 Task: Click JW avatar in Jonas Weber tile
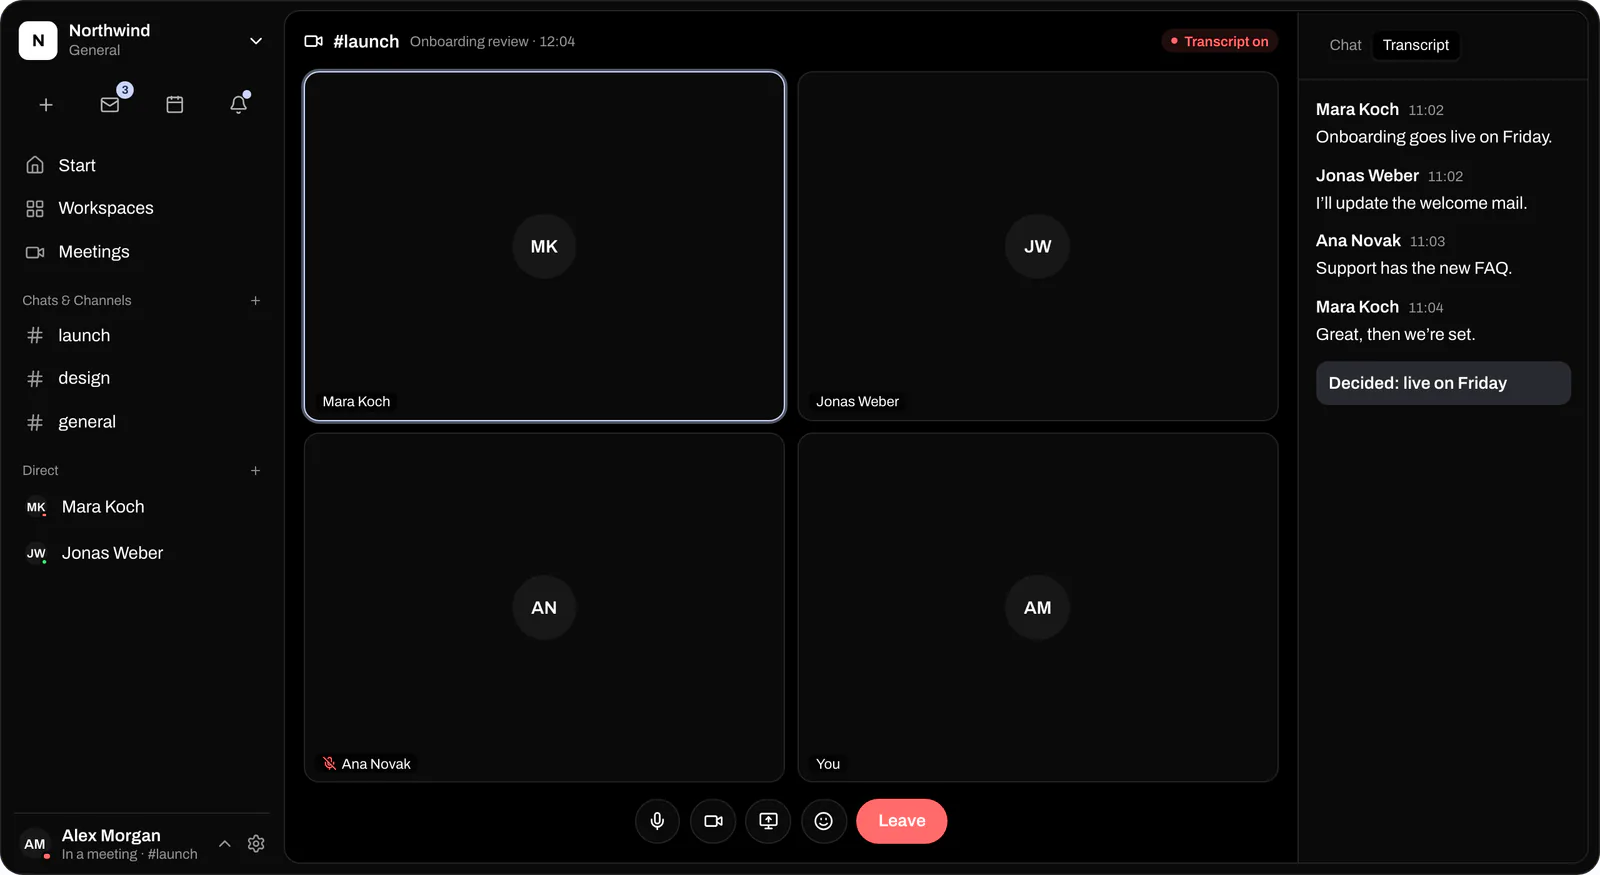click(x=1038, y=246)
